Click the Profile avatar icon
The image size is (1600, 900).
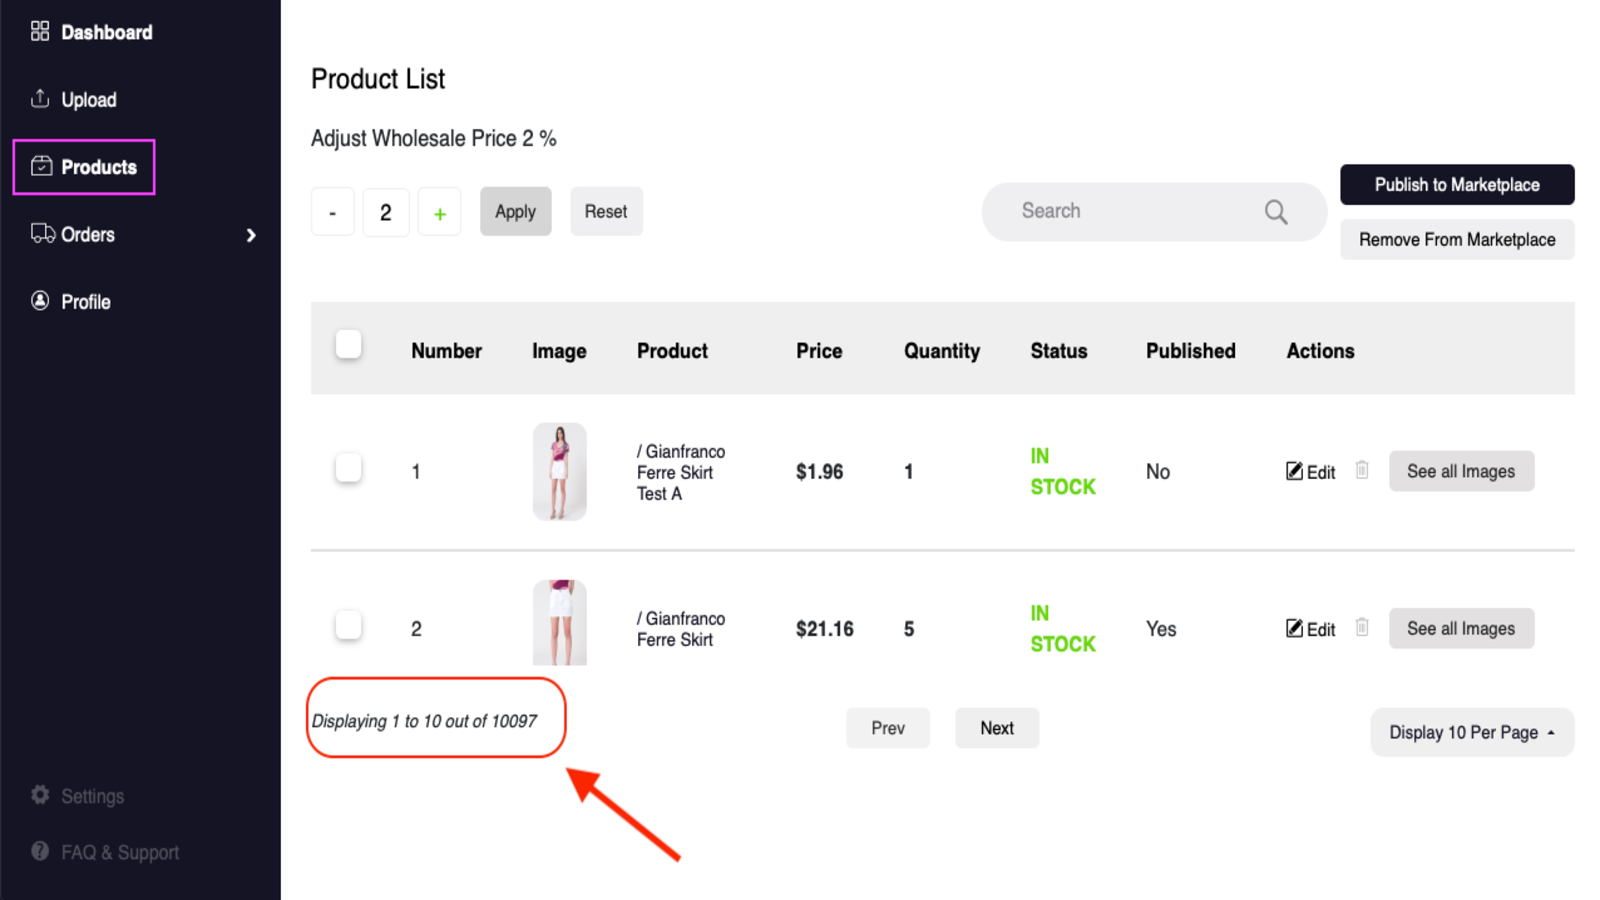coord(40,301)
